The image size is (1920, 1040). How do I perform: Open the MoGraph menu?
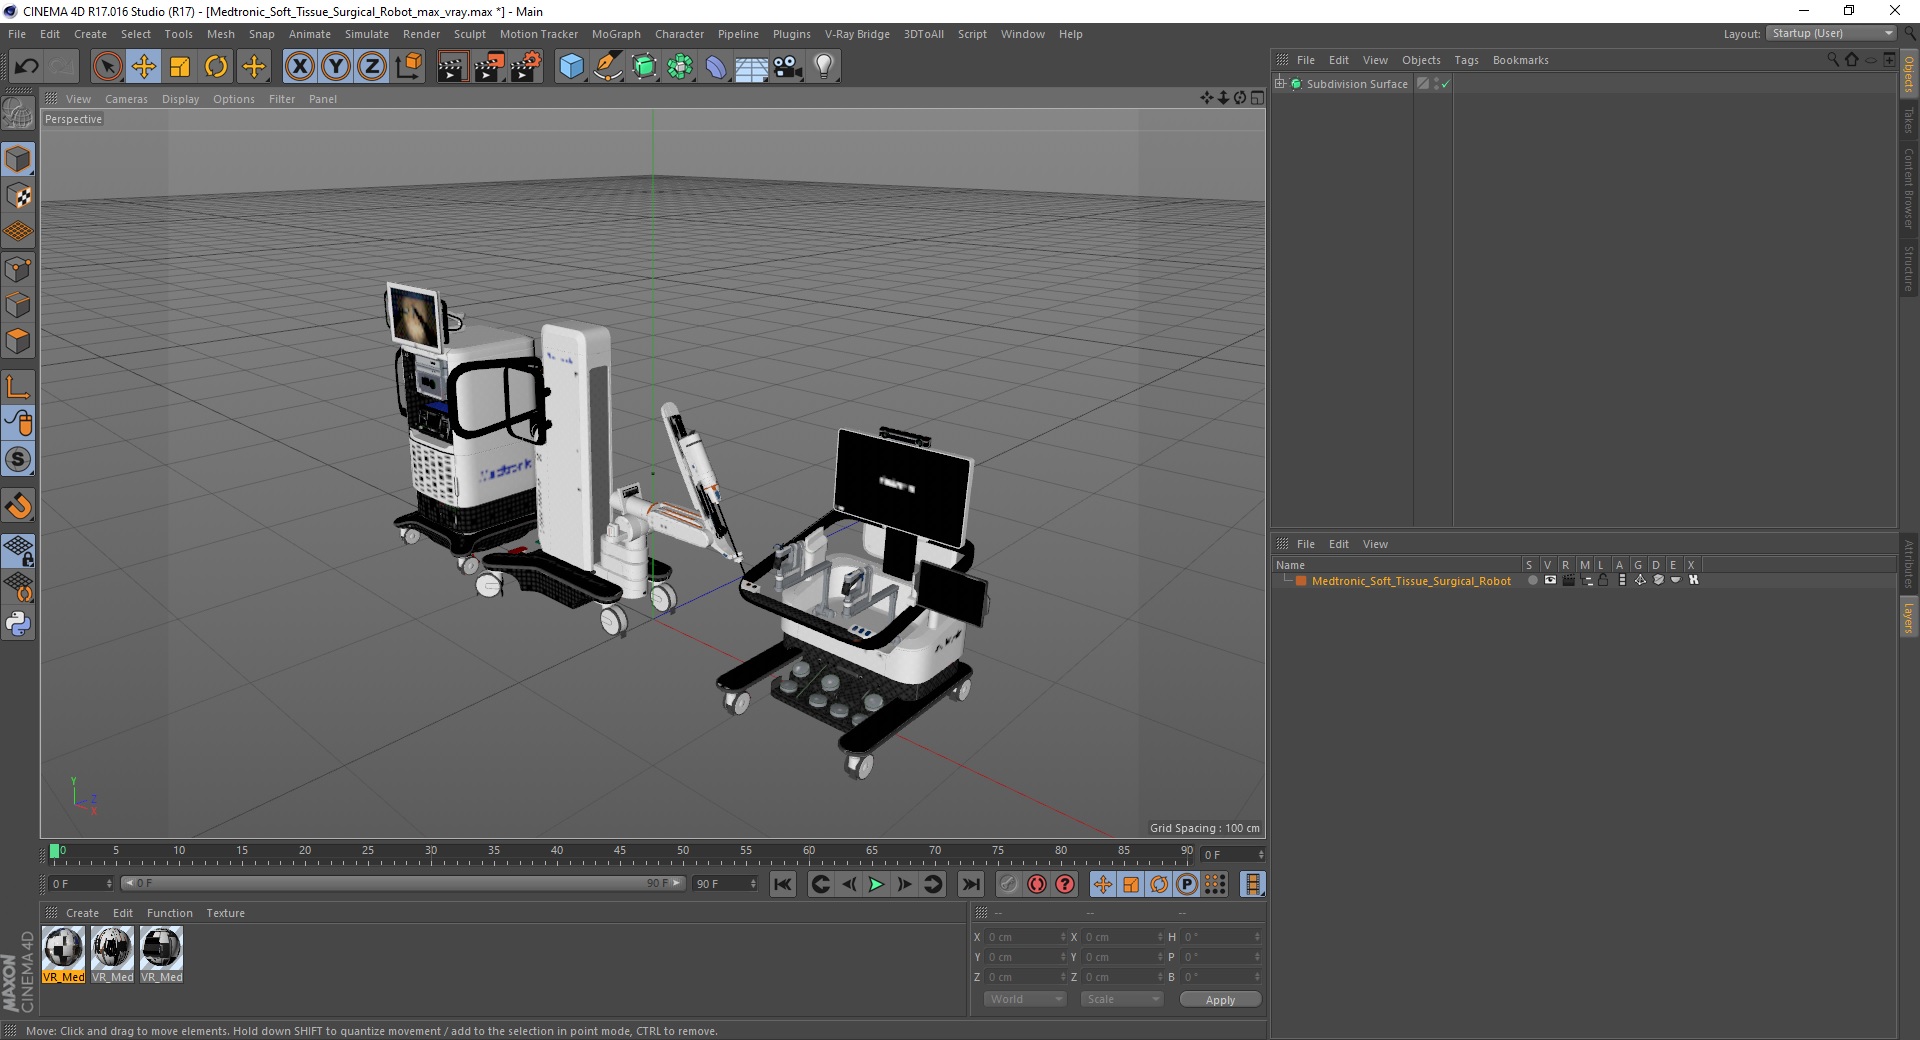click(x=616, y=34)
